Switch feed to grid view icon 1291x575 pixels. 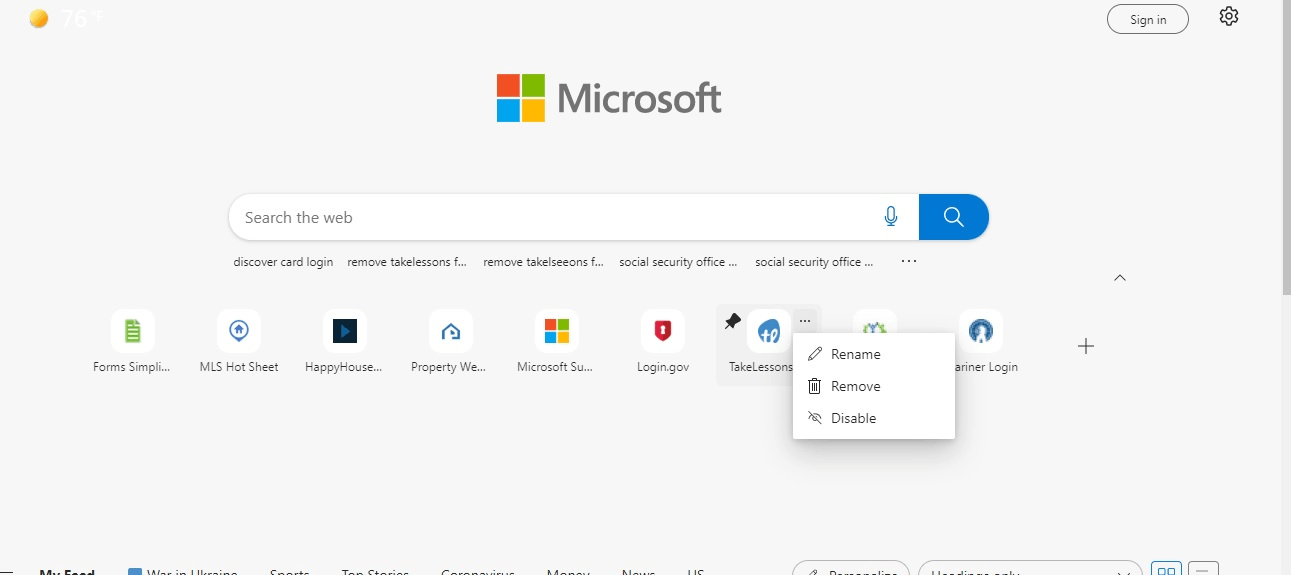click(x=1167, y=569)
